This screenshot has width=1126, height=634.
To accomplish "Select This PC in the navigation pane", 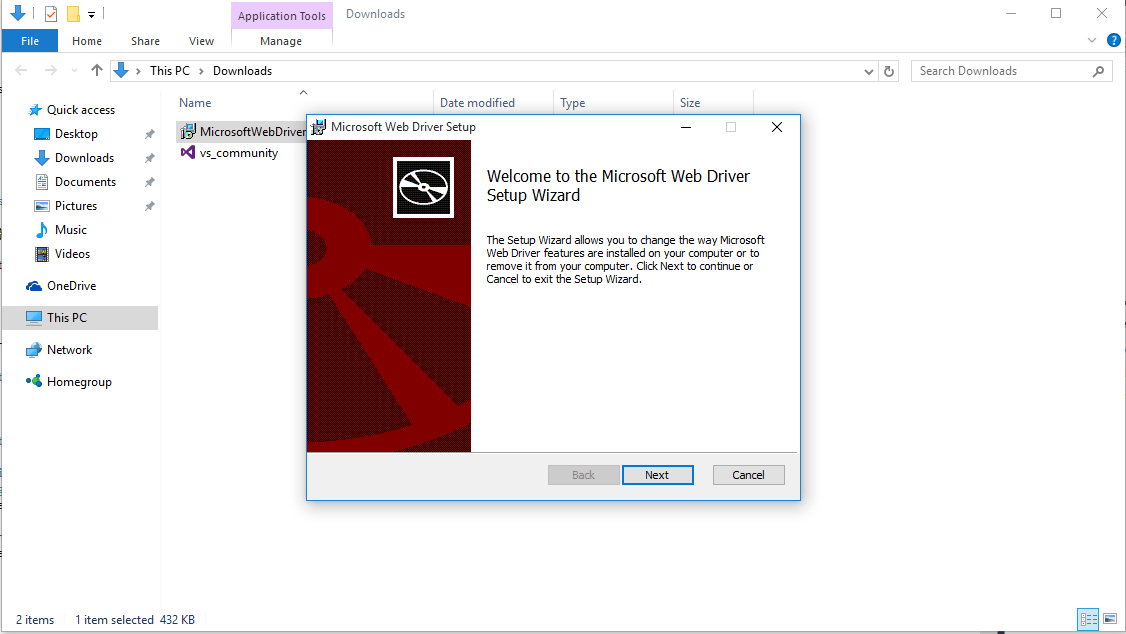I will [80, 317].
